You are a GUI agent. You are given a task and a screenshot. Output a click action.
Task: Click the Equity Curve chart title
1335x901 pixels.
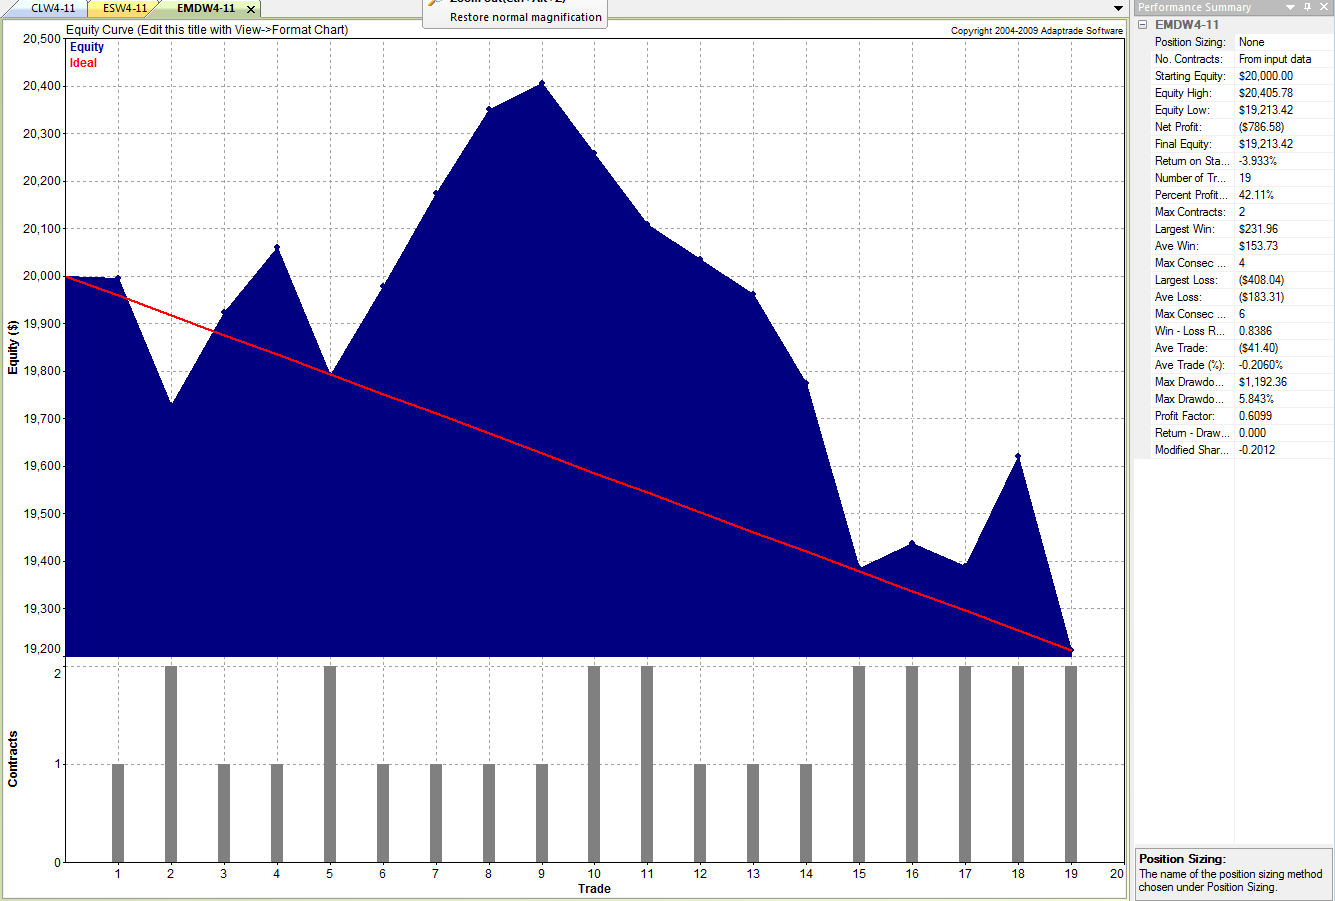[x=207, y=30]
